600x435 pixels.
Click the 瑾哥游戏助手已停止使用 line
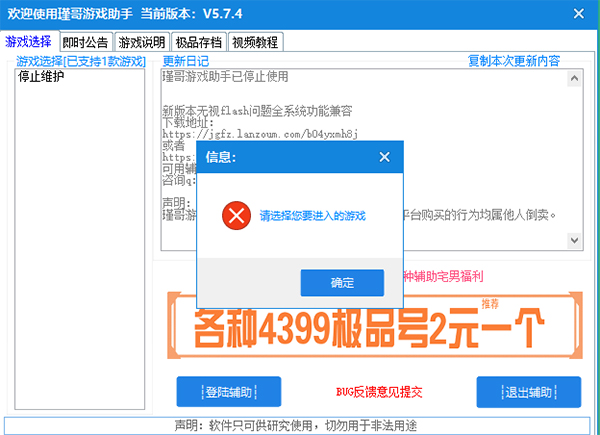pyautogui.click(x=225, y=77)
